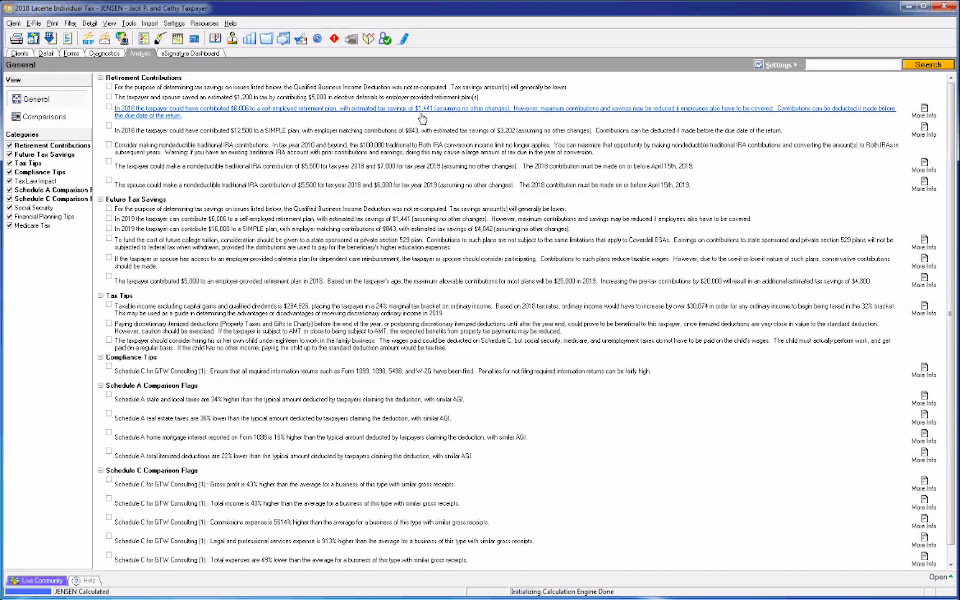Open More Info for Commissions expense flag
Screen dimensions: 960x600
point(923,522)
